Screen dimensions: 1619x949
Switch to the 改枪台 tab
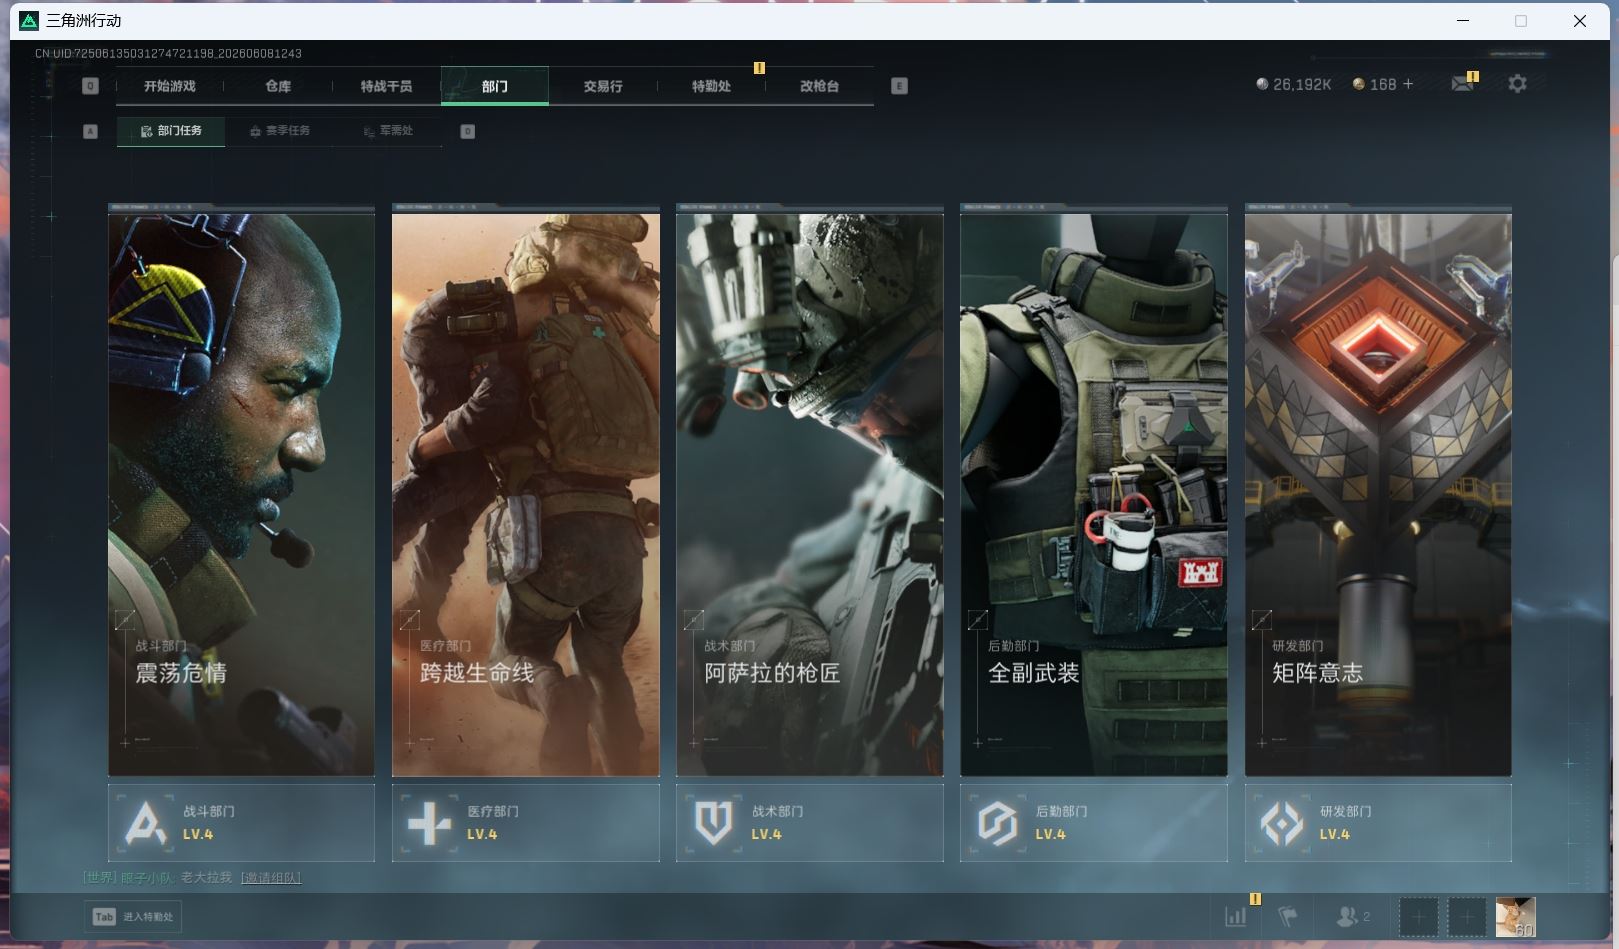[x=819, y=86]
